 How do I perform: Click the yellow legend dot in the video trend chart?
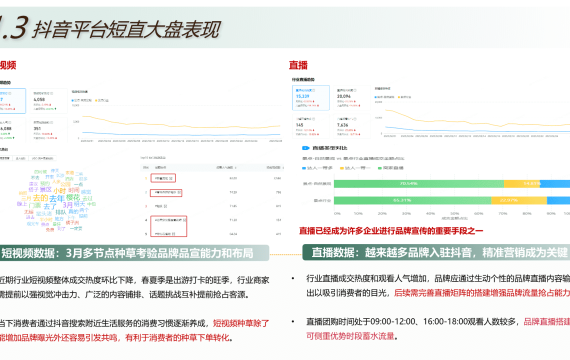click(x=96, y=100)
